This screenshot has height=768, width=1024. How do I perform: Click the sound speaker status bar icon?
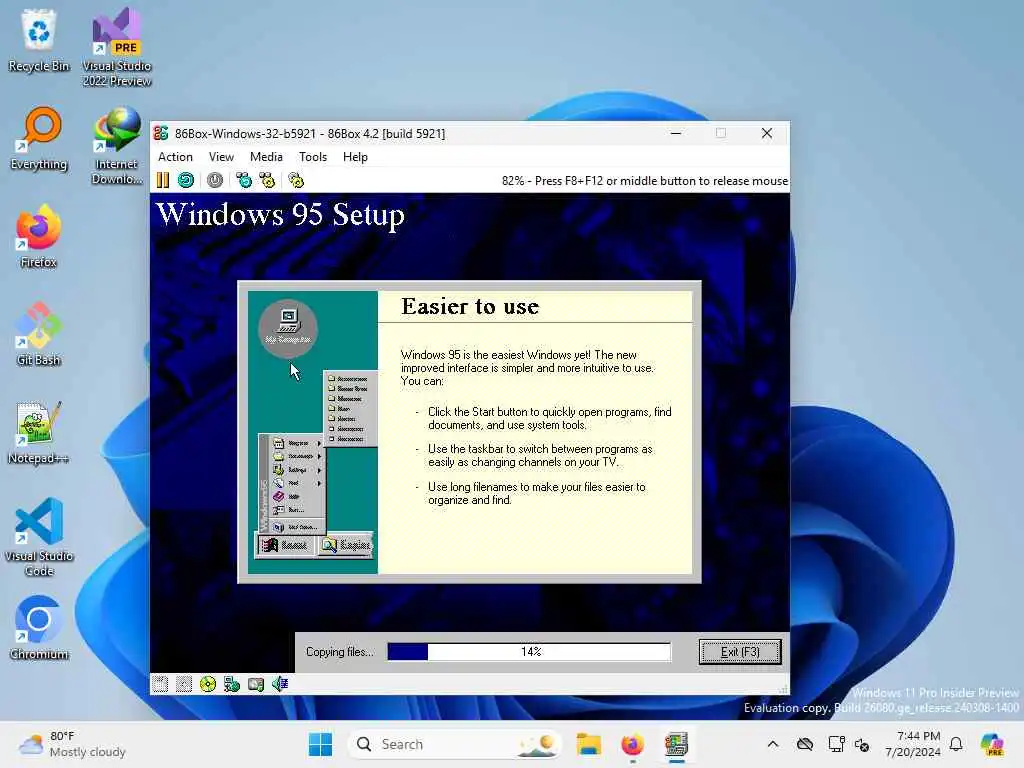[280, 684]
